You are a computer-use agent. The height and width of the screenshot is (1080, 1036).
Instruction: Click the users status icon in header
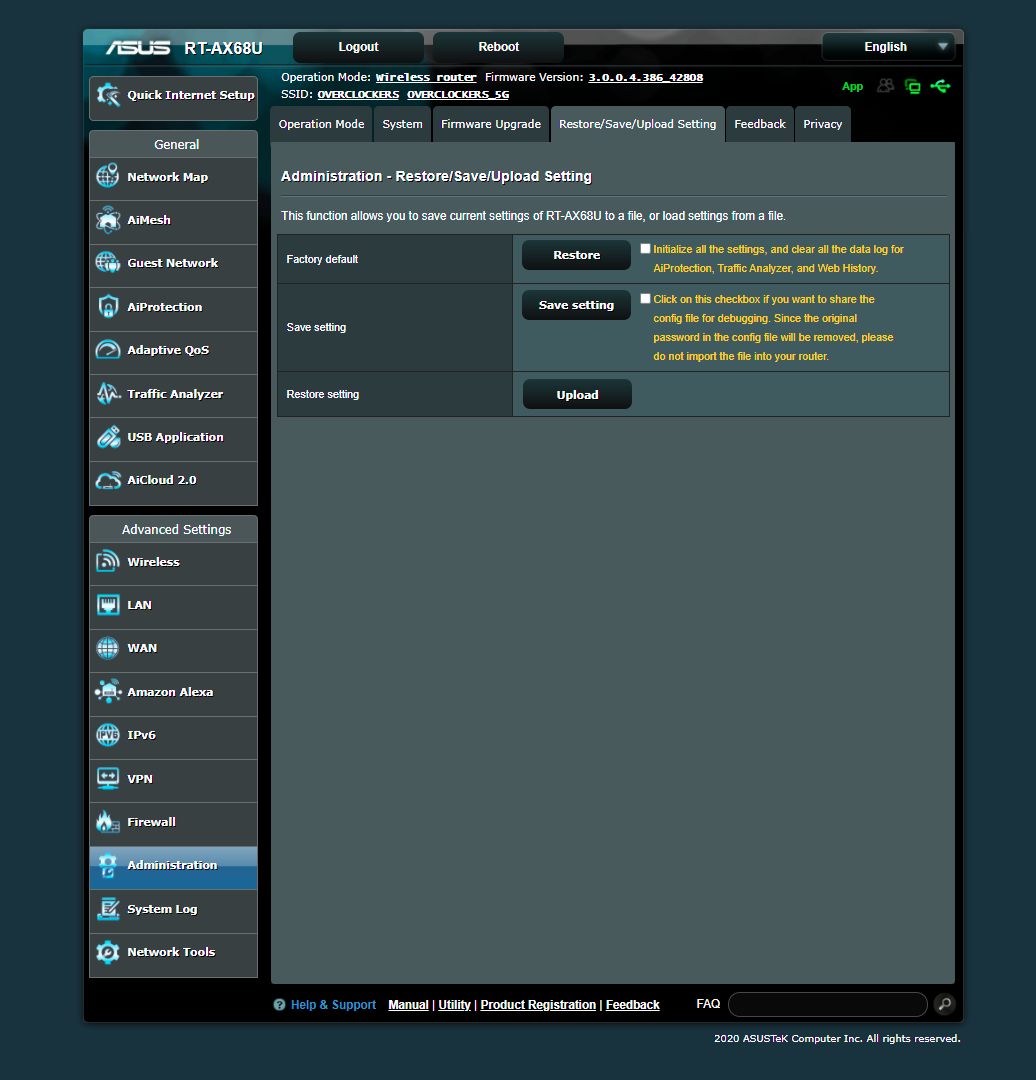885,86
